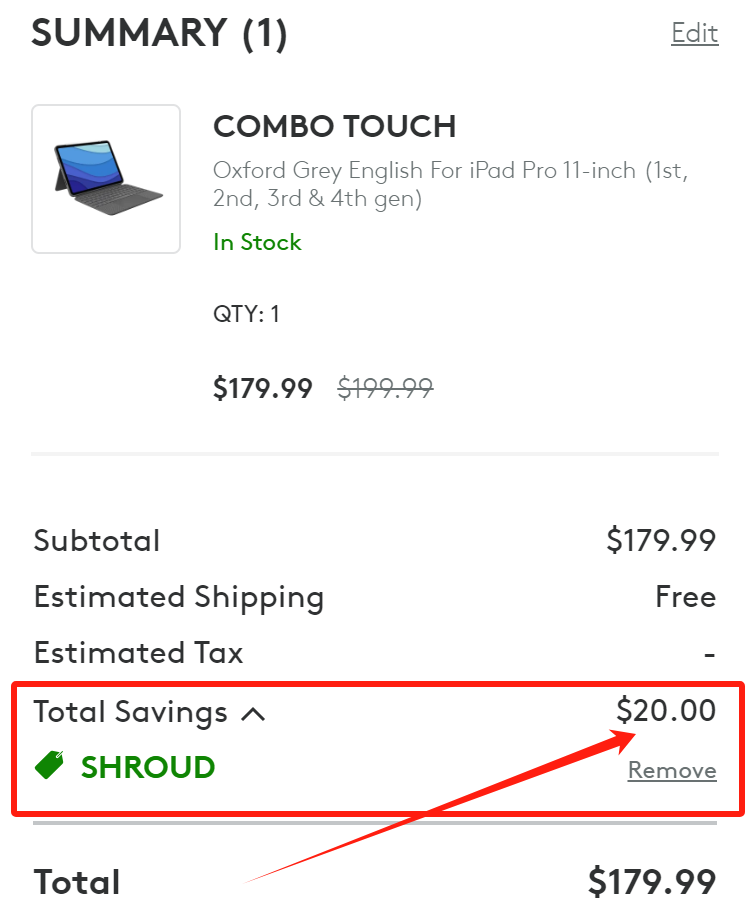Click the Free shipping value
749x911 pixels.
(x=685, y=597)
